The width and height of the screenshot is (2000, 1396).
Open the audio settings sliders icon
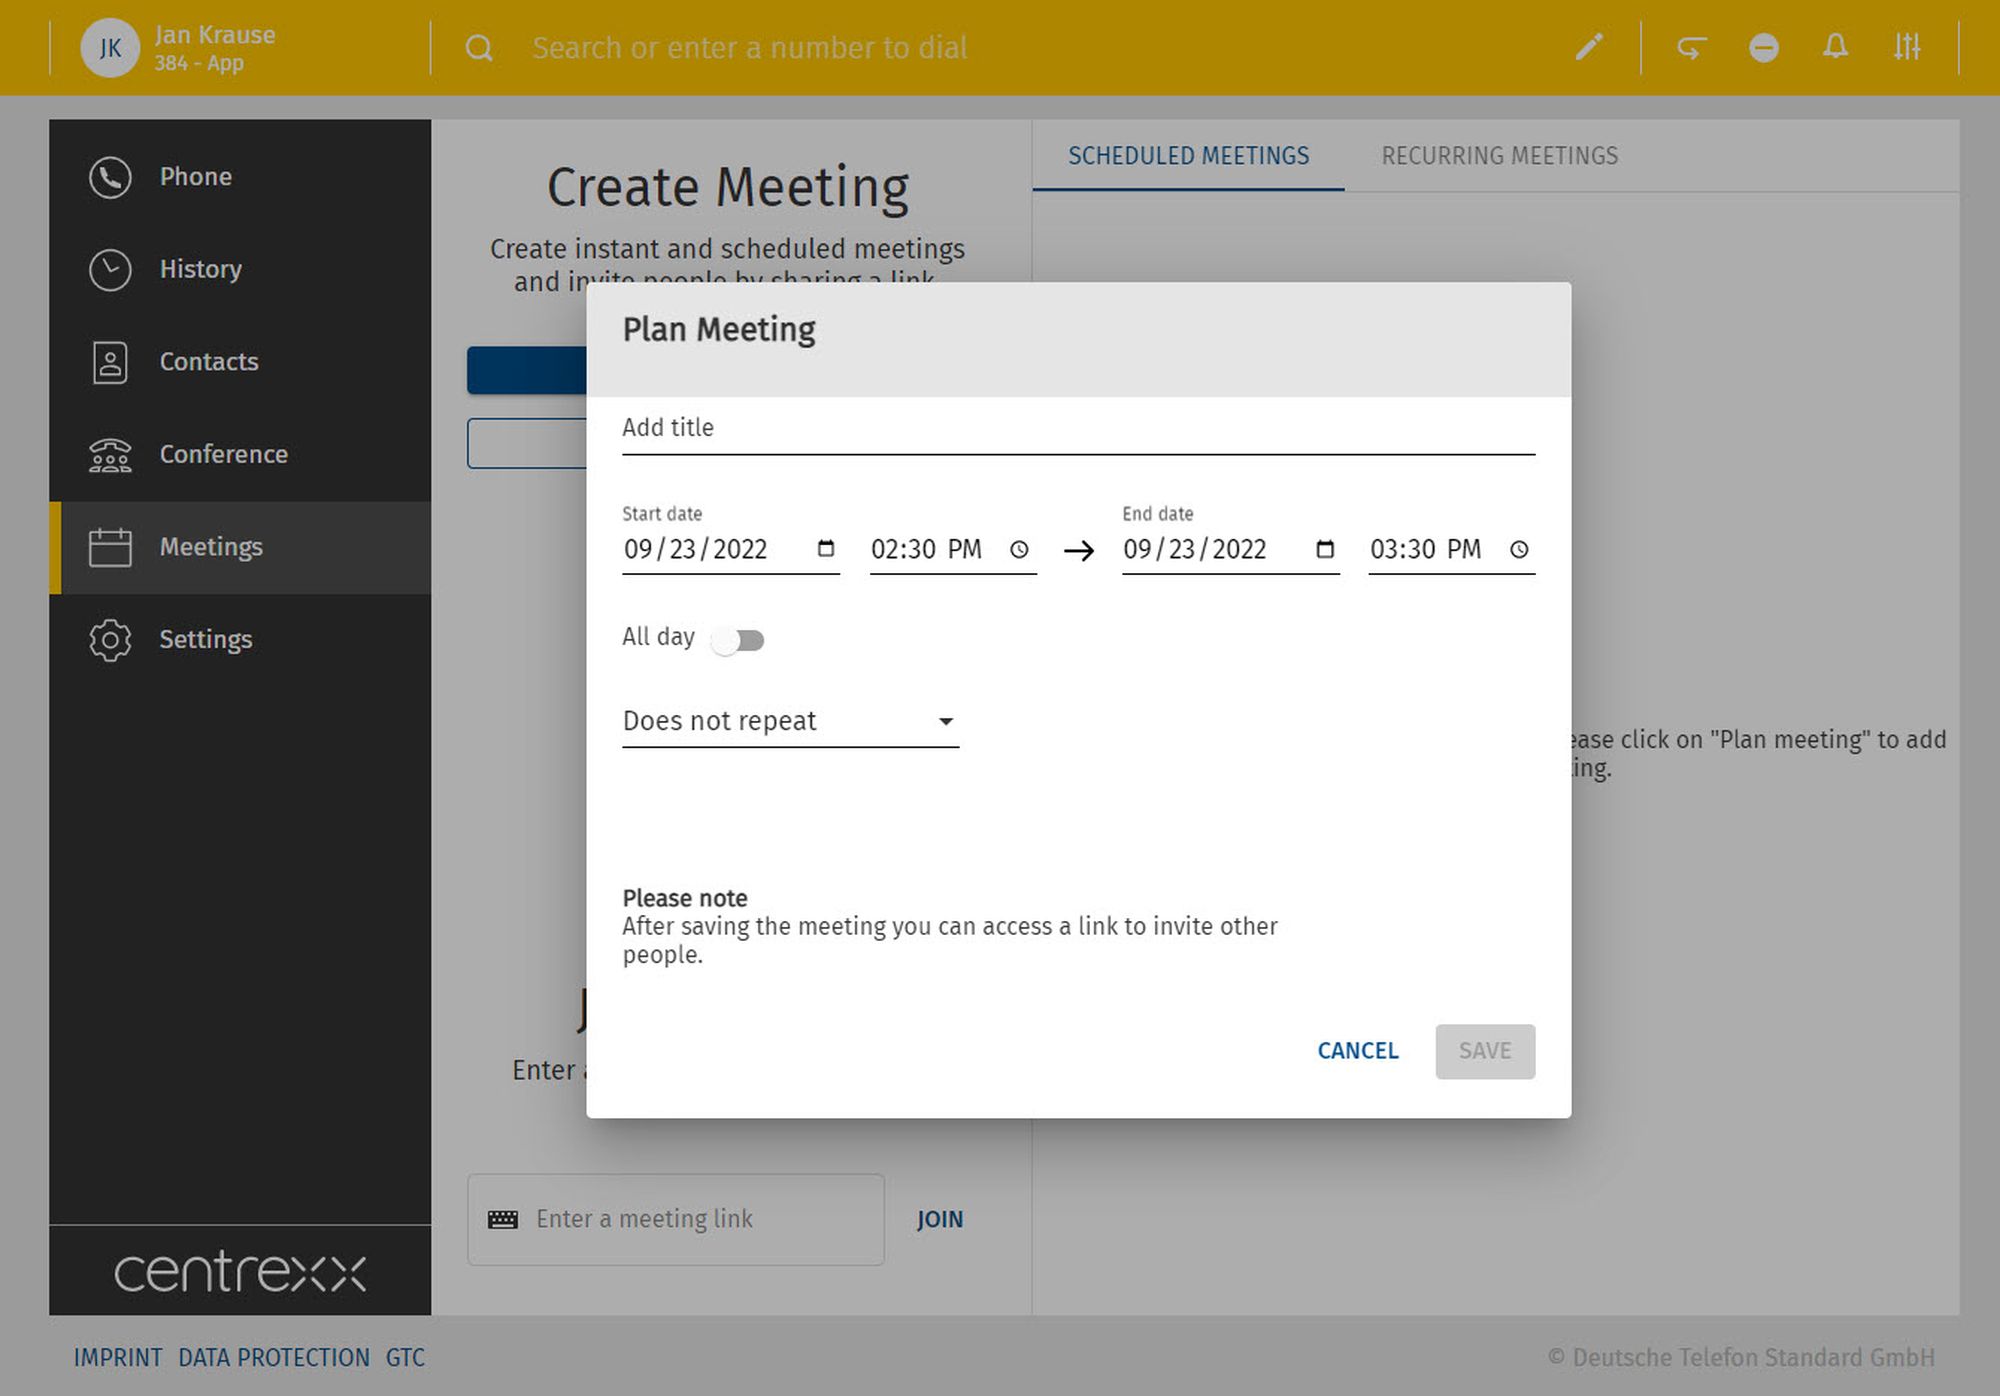tap(1907, 47)
